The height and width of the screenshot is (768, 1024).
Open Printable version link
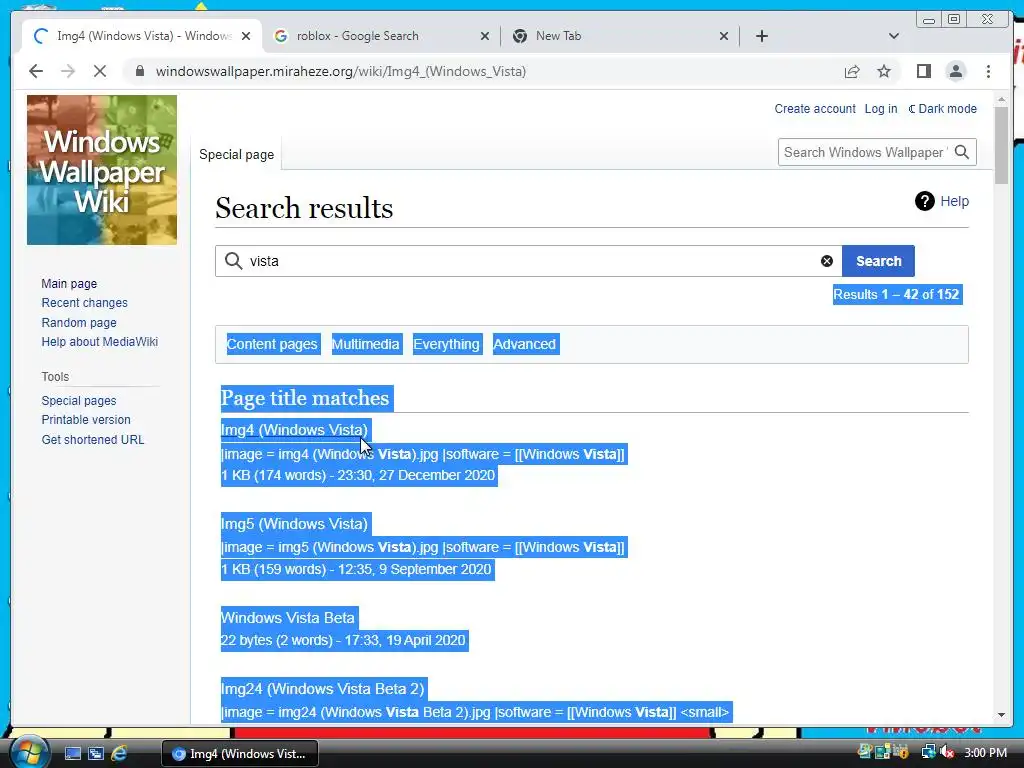86,420
